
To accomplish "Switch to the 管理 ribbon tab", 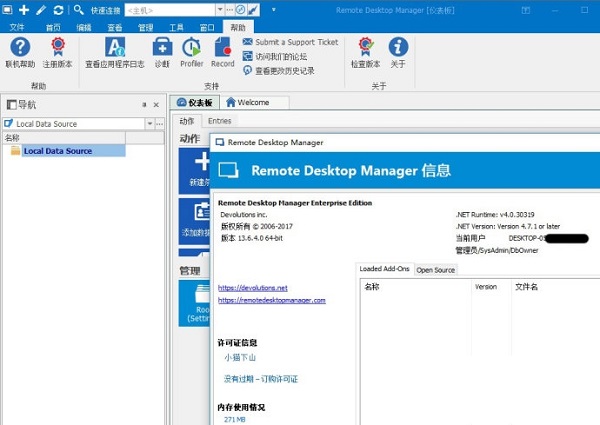I will coord(145,27).
